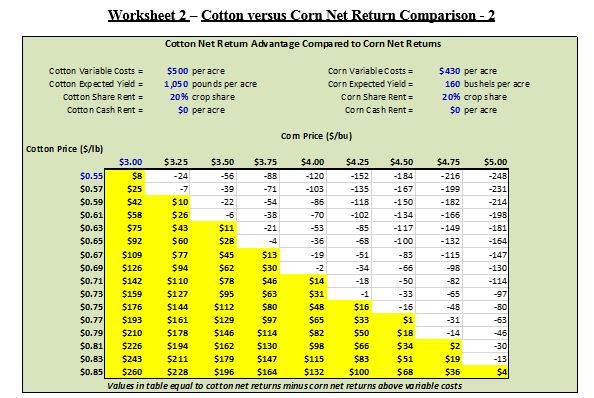This screenshot has height=398, width=594.
Task: Select the $0.69 cotton price row header
Action: pos(91,268)
